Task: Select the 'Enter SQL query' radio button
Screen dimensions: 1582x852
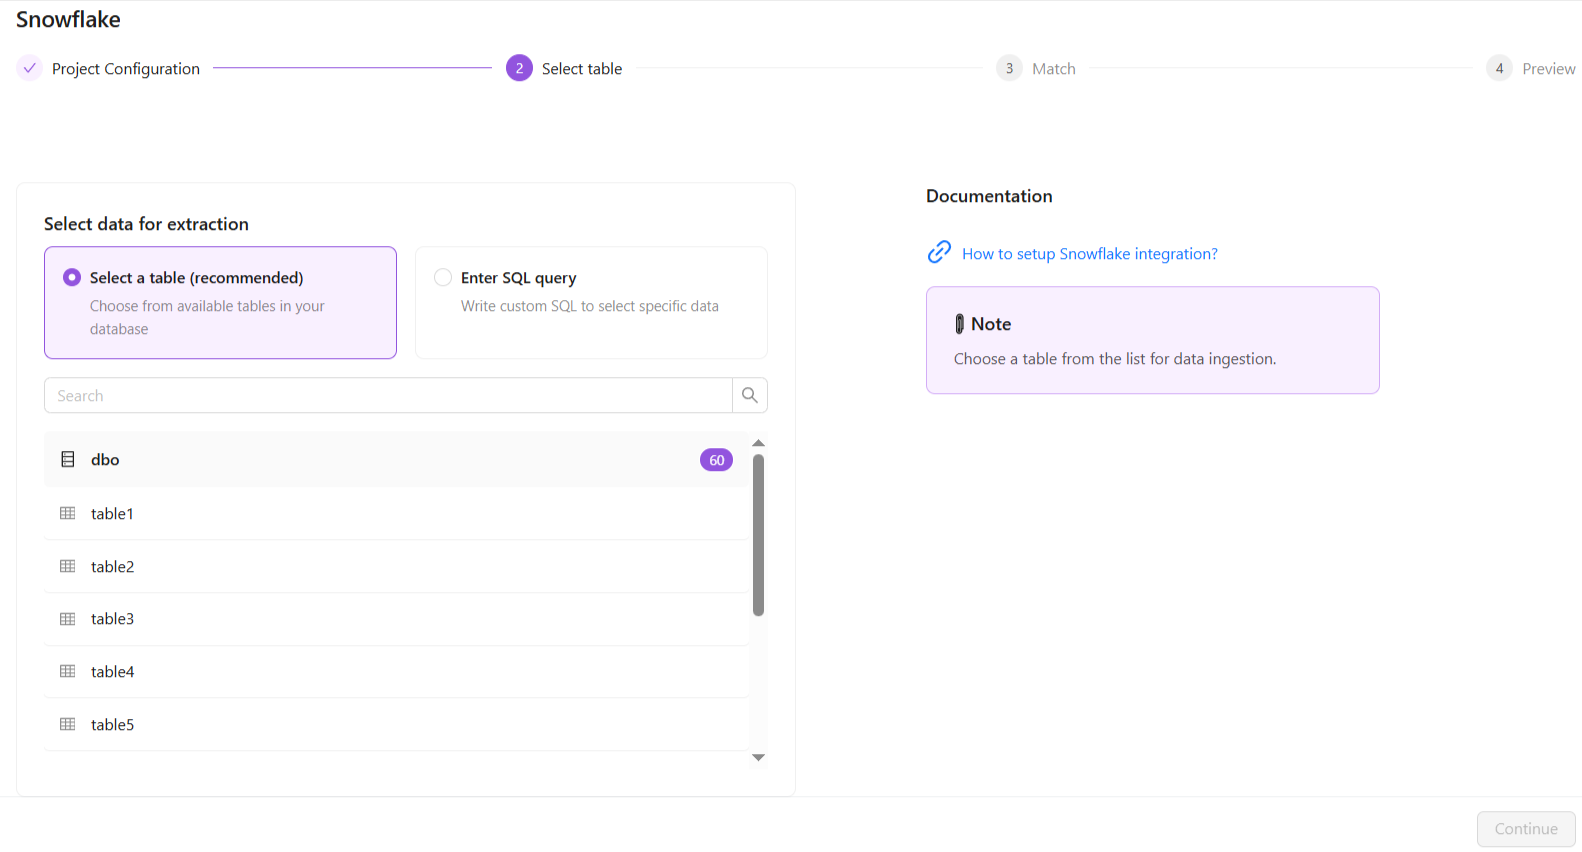Action: [443, 277]
